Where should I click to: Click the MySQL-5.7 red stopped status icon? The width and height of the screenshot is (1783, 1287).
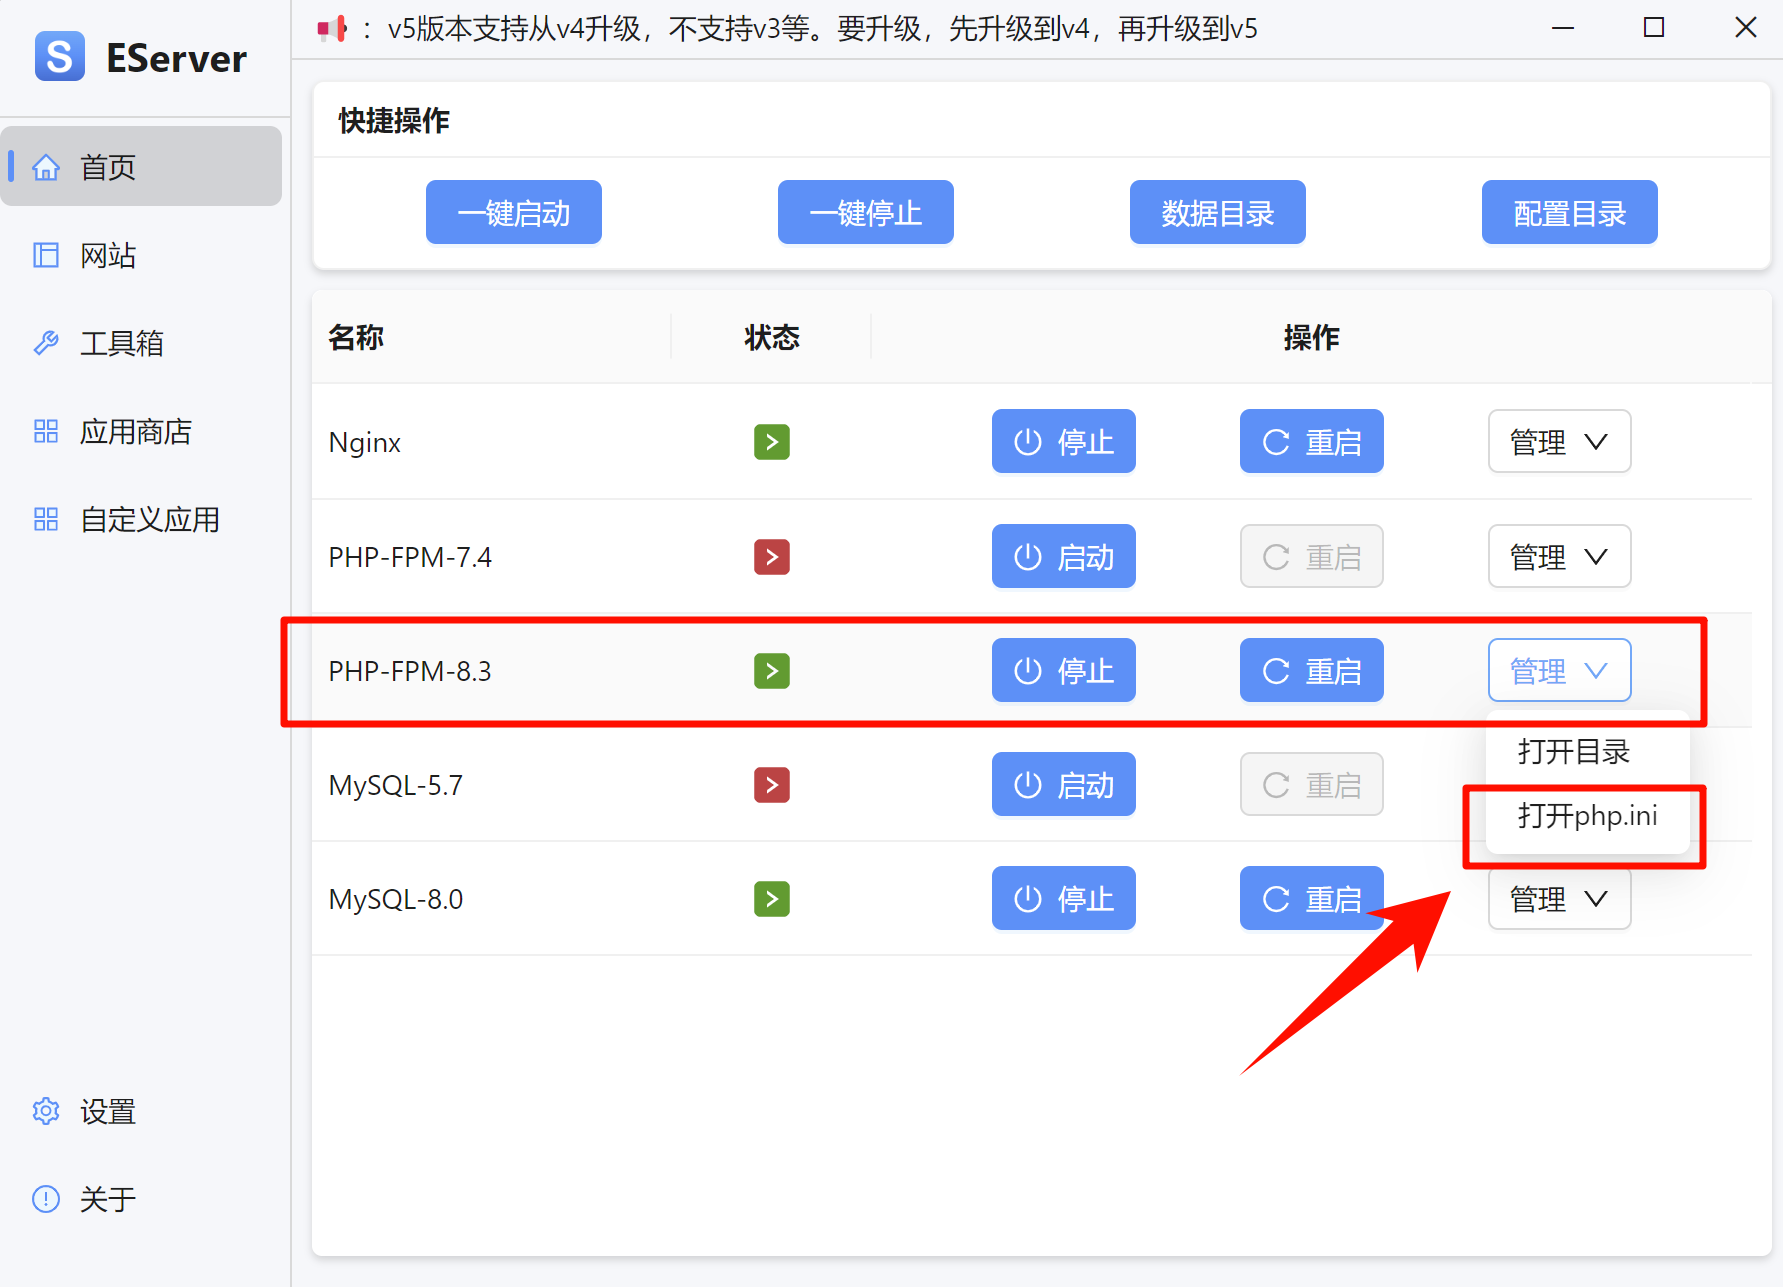point(771,785)
